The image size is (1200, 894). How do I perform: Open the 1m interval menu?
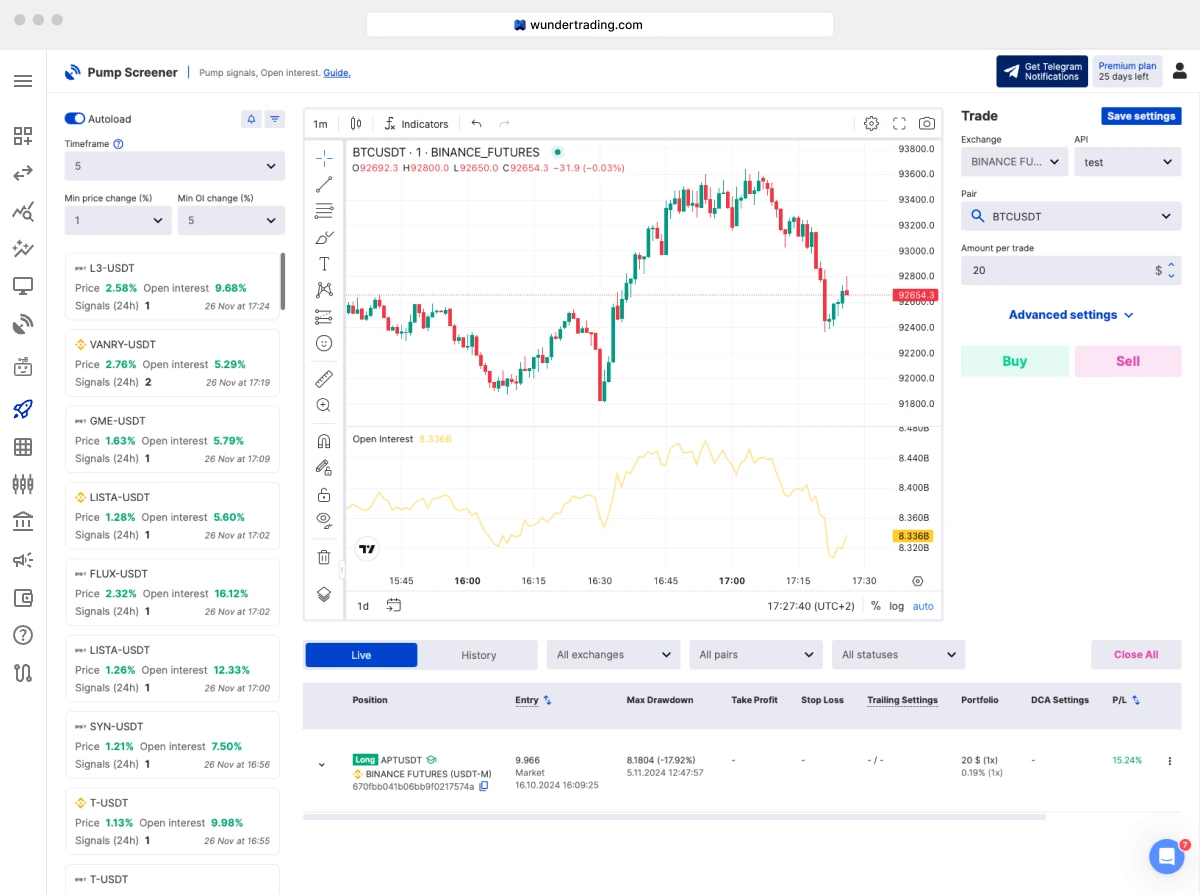320,123
